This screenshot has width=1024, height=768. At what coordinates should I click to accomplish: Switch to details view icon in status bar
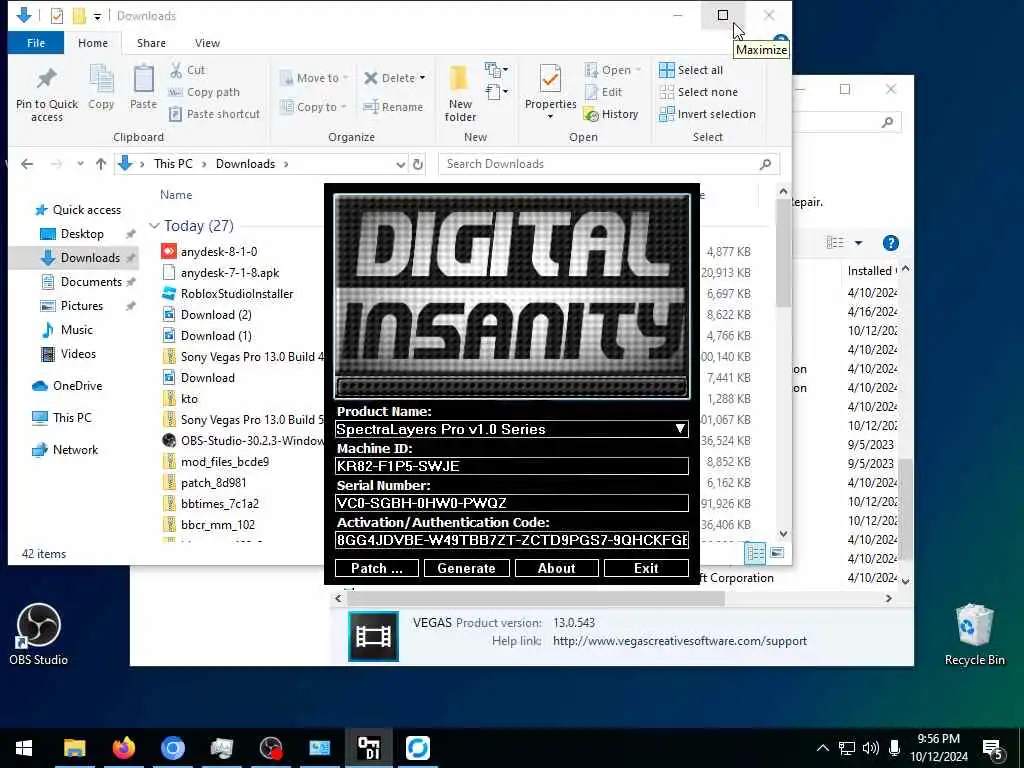(x=755, y=553)
